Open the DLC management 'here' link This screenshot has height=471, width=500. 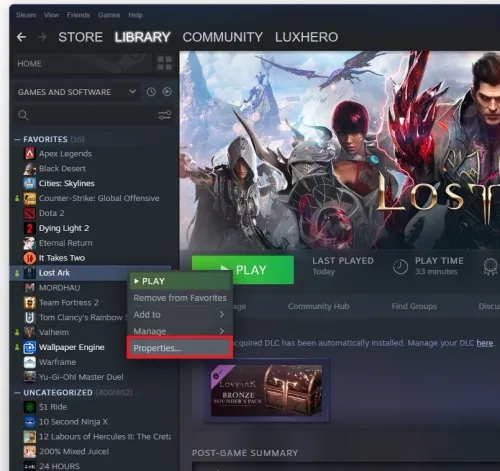point(485,343)
